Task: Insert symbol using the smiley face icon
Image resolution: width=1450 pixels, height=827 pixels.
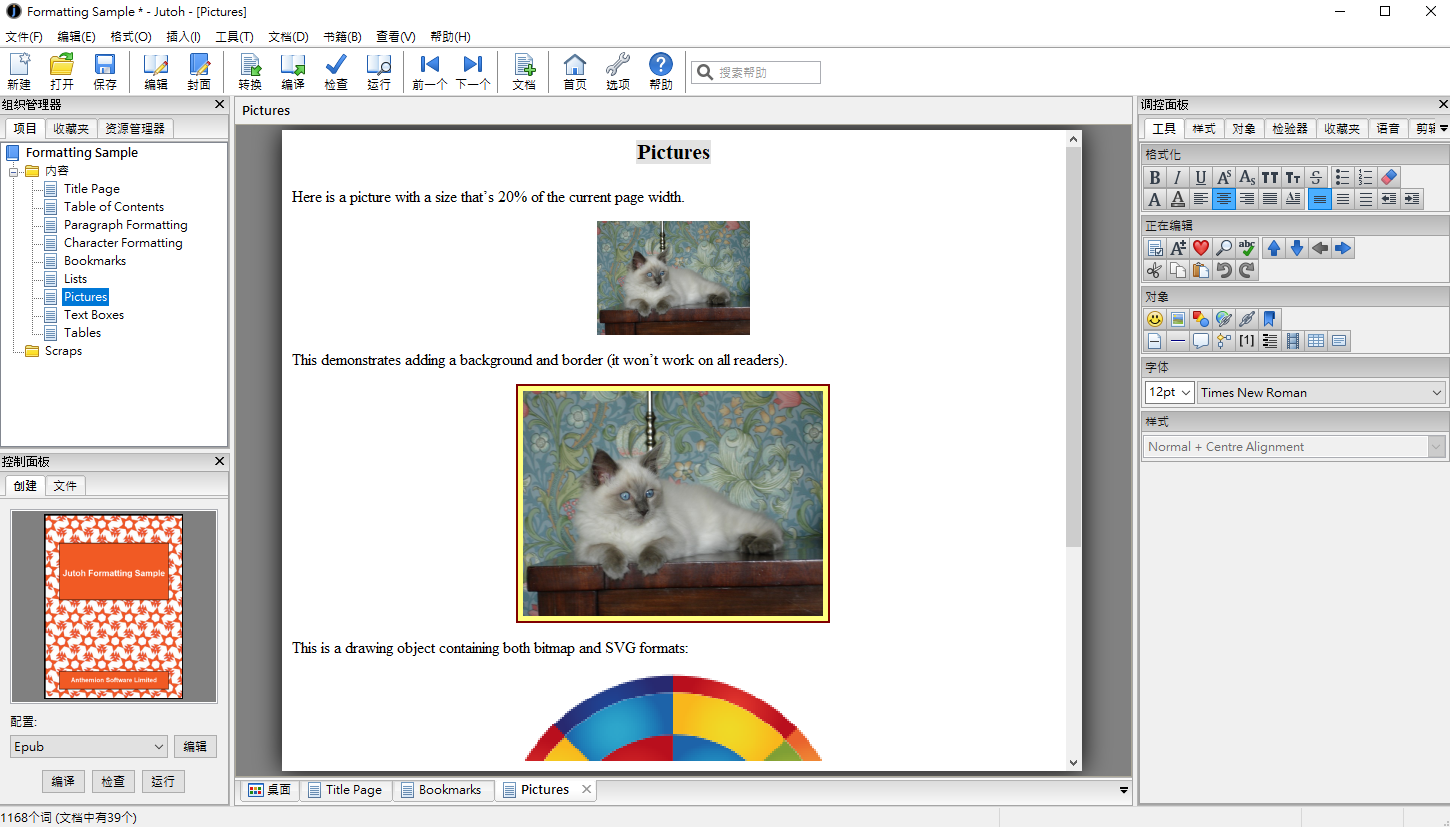Action: [1155, 319]
